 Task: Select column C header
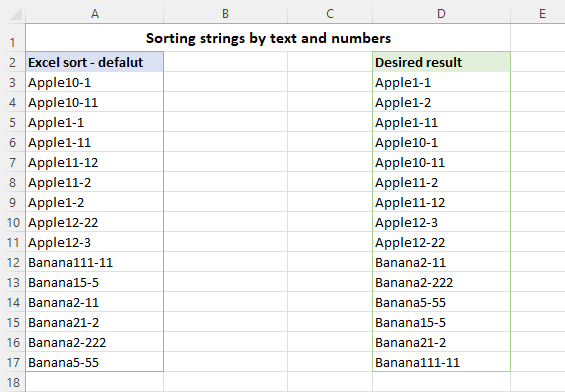330,14
